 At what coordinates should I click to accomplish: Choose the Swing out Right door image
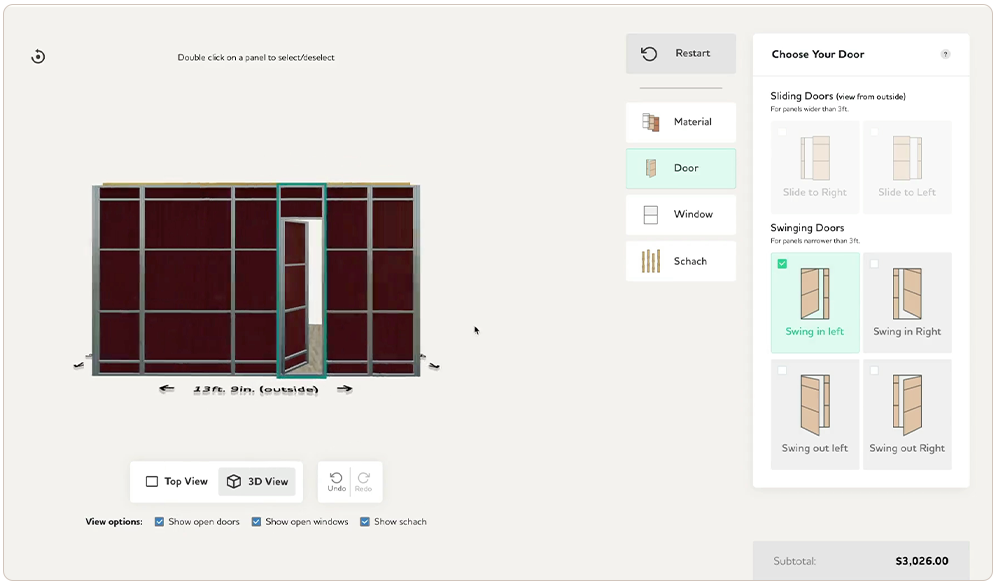pos(907,404)
